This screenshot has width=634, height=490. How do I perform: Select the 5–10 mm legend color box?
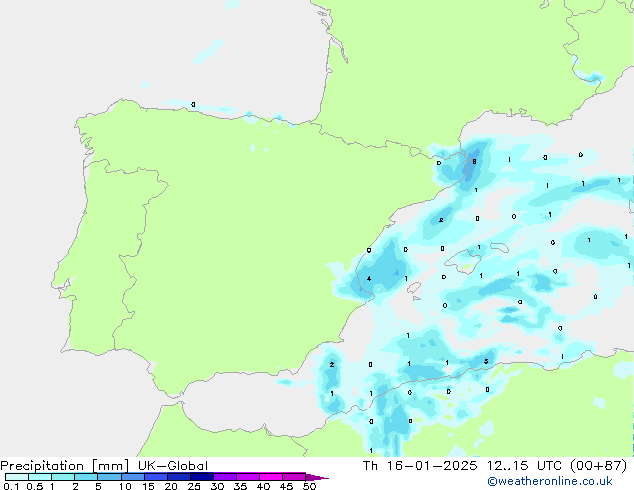tap(109, 477)
